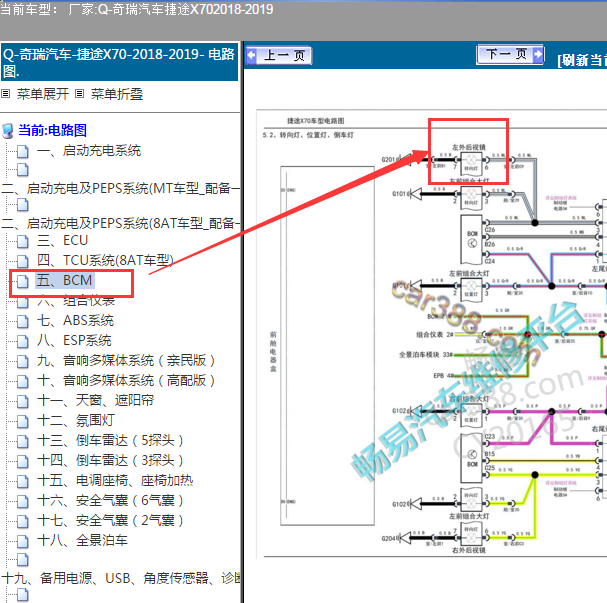Expand all menus via 菜单展开

tap(43, 94)
